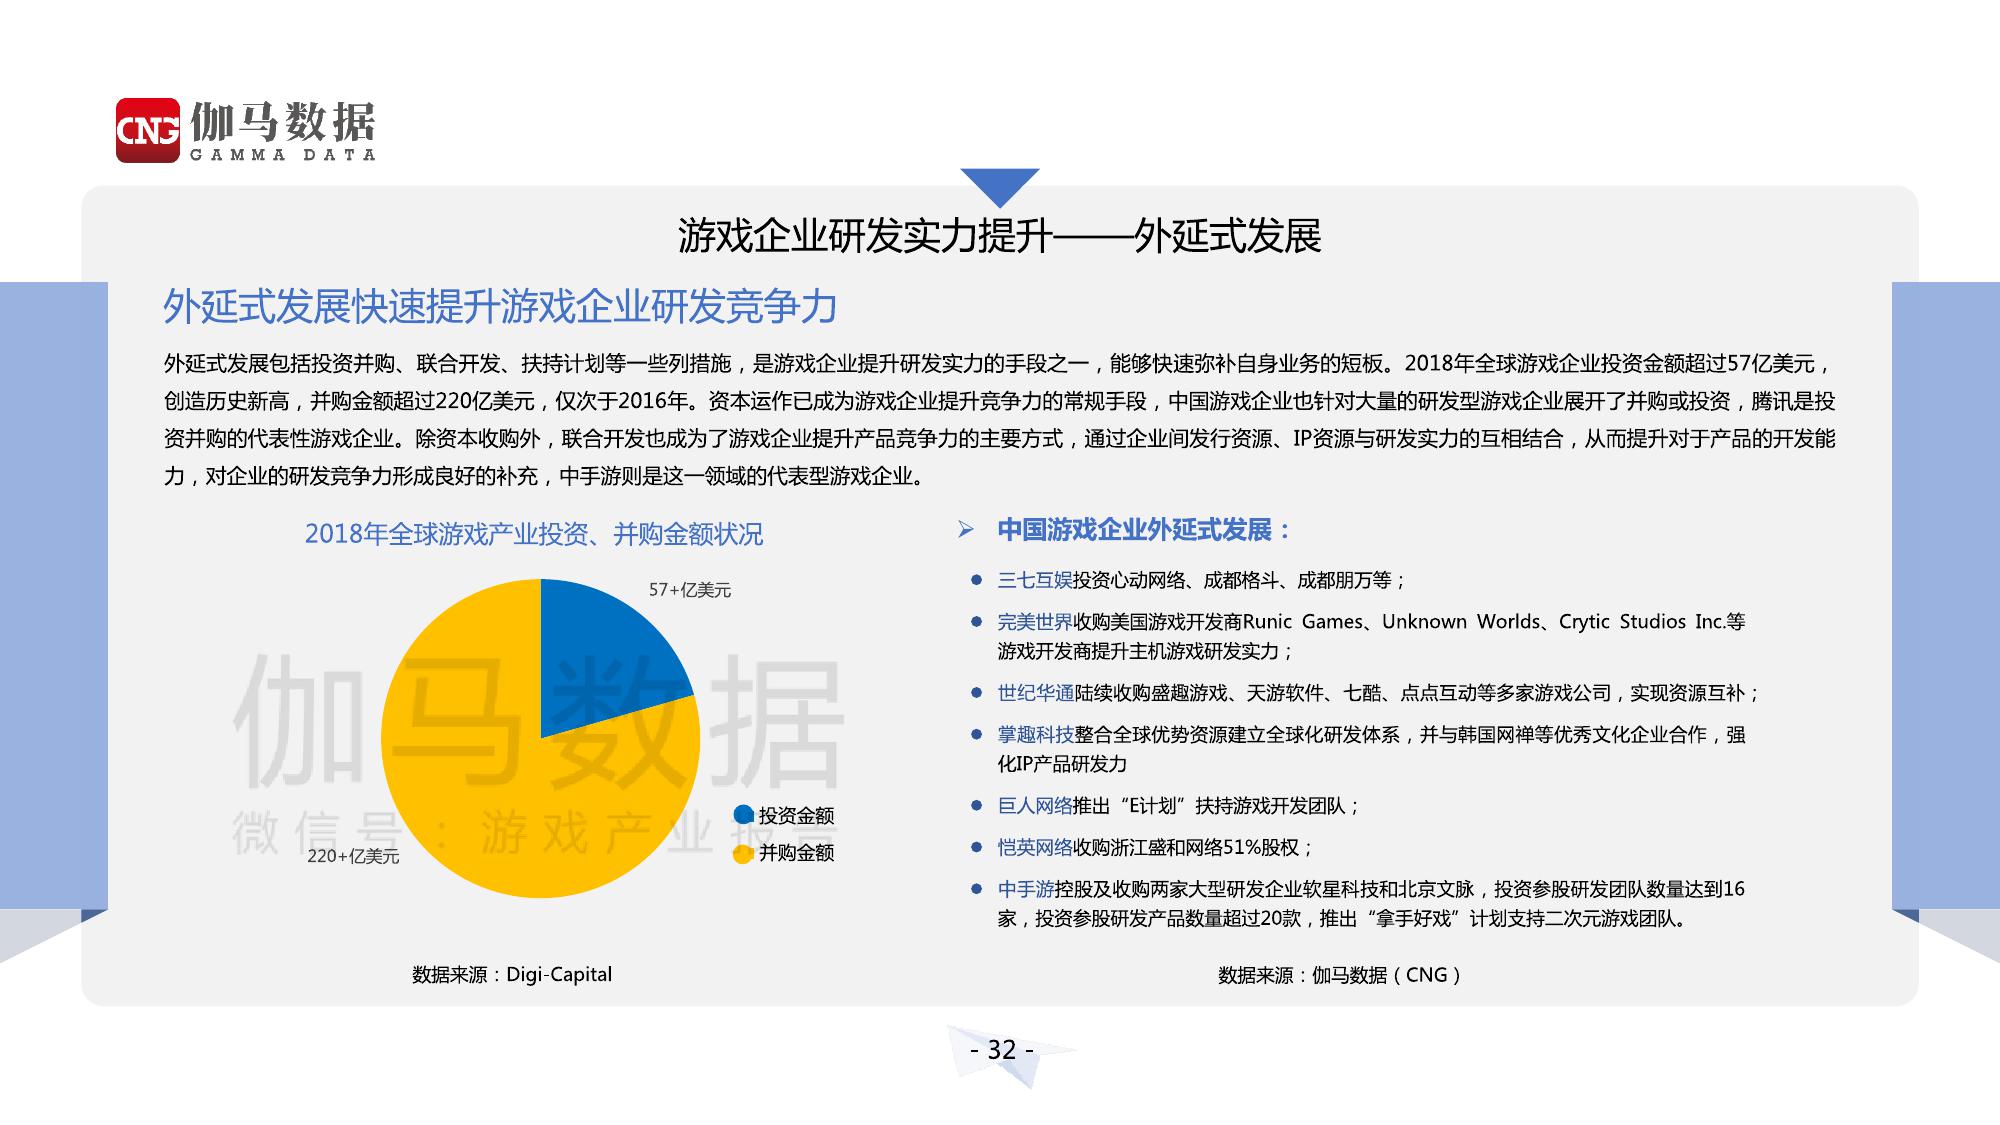Click the 220+亿美元 data label
Screen dimensions: 2000x1125
pos(352,856)
